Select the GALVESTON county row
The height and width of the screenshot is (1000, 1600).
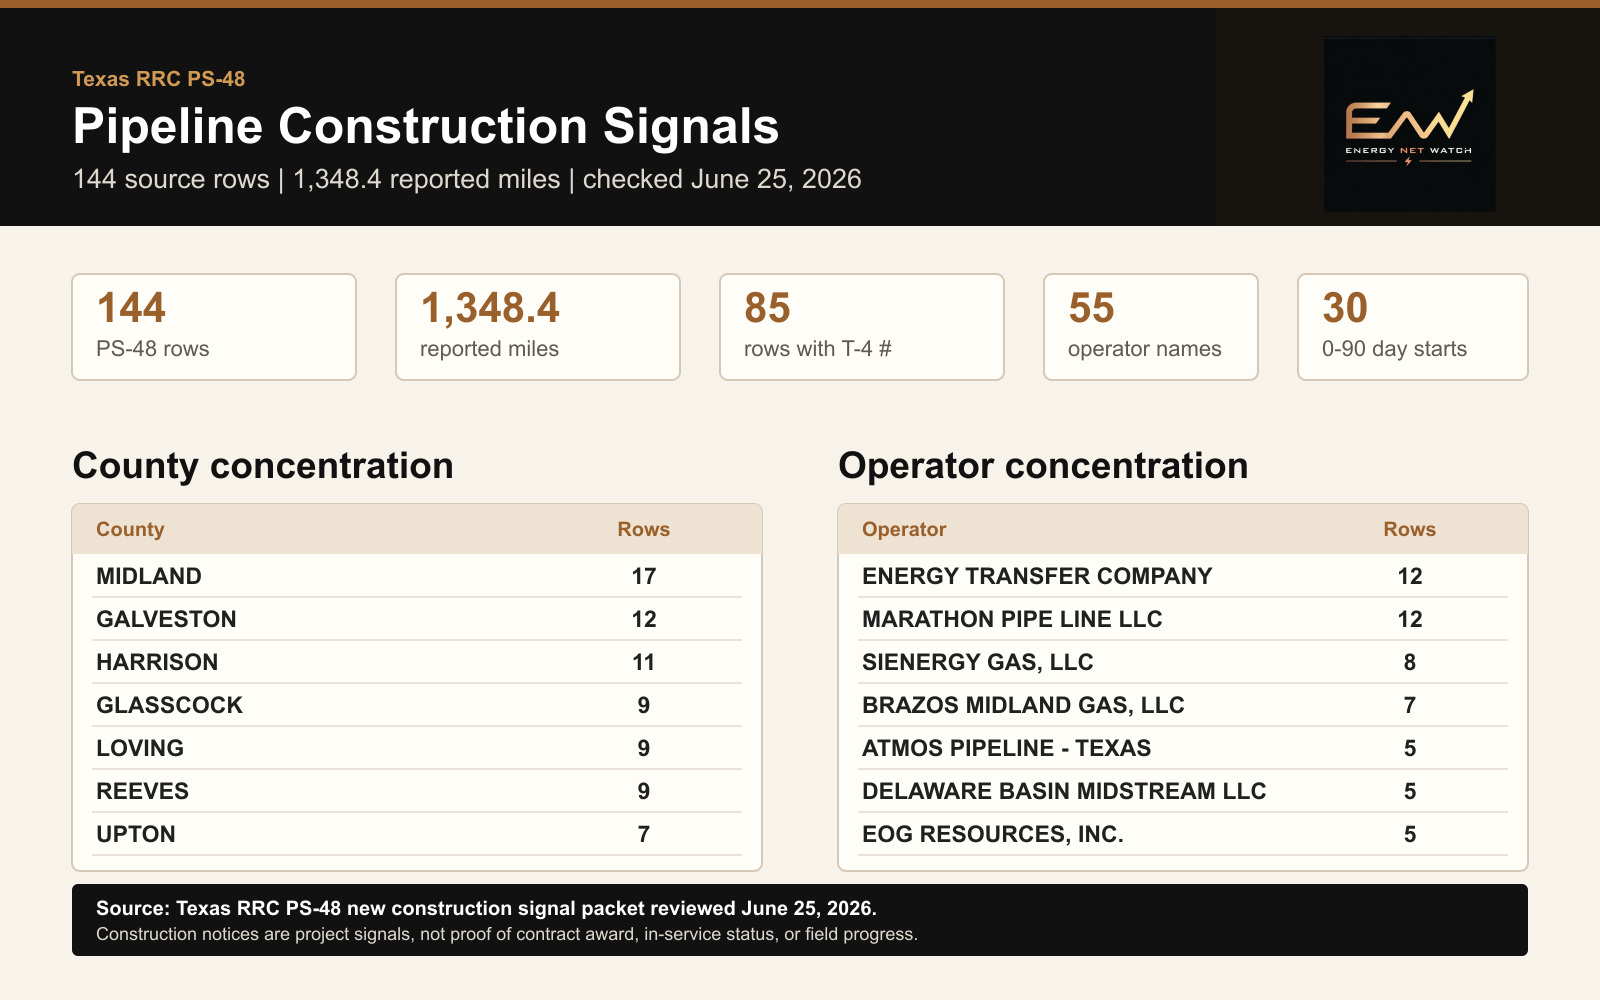pos(417,619)
